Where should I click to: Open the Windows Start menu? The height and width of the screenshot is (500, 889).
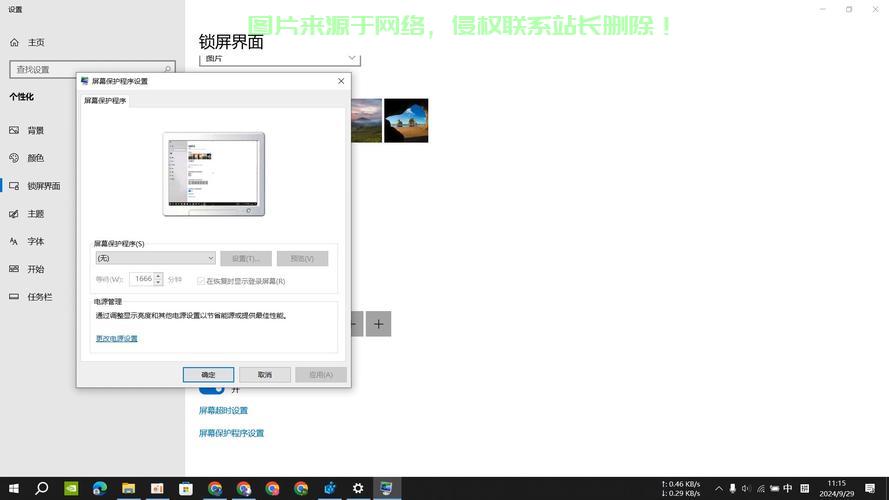(14, 488)
